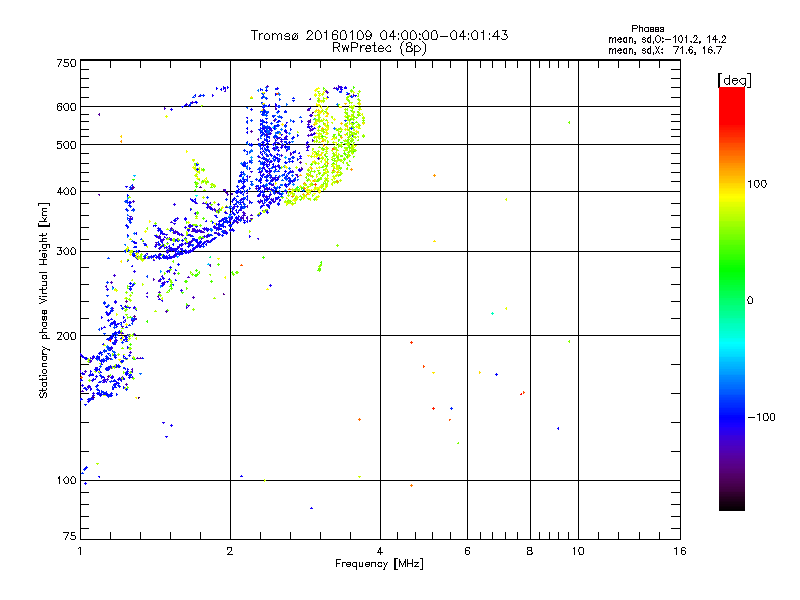800x600 pixels.
Task: Click the '16' frequency tick label
Action: (x=680, y=551)
